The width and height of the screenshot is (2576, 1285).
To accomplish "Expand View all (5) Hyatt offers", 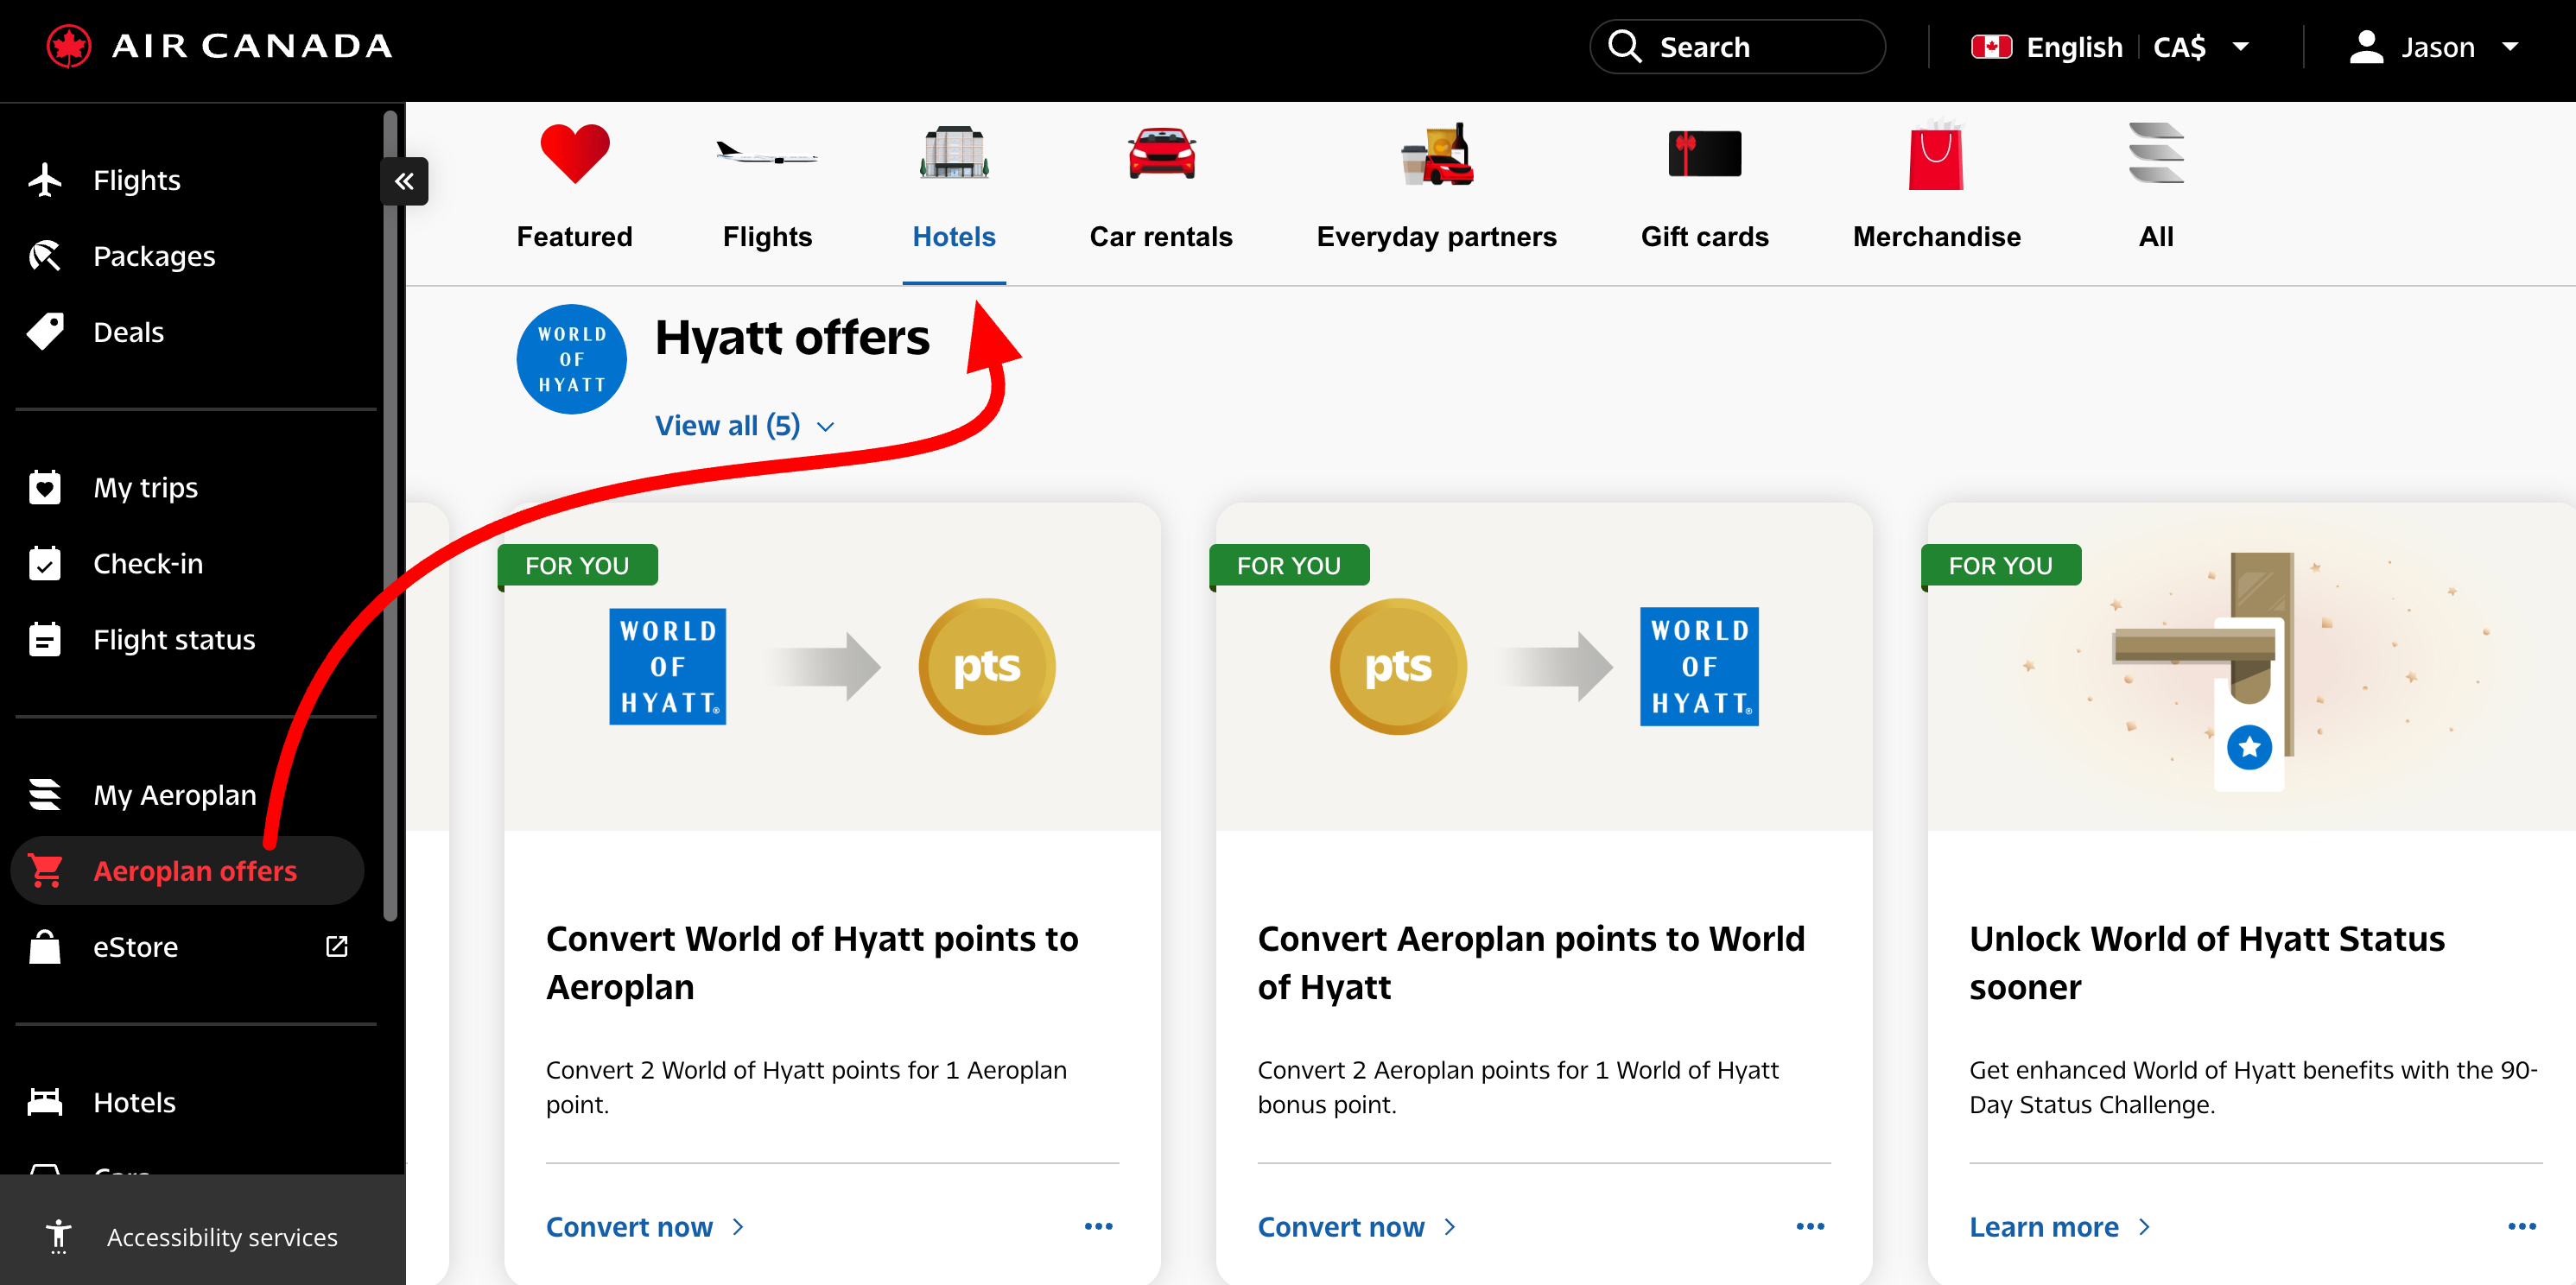I will click(744, 426).
